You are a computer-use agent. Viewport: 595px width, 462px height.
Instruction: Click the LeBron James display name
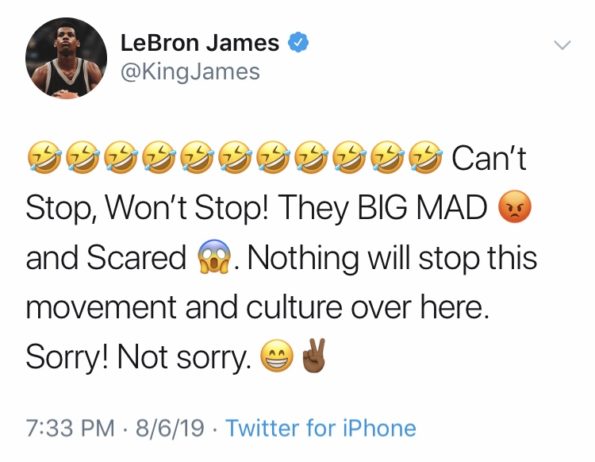(200, 42)
